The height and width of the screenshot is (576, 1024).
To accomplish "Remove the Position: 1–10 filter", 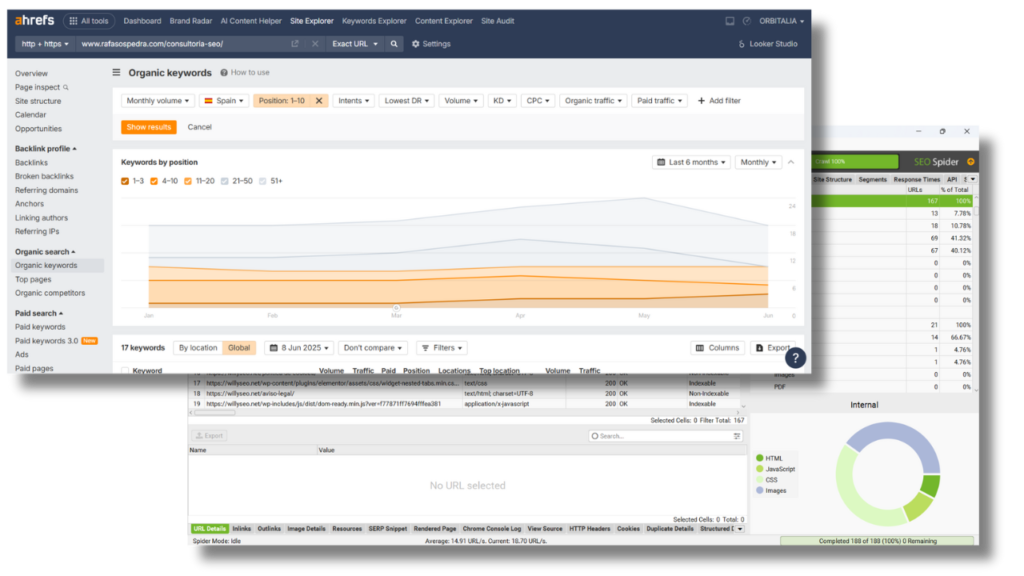I will pyautogui.click(x=319, y=101).
